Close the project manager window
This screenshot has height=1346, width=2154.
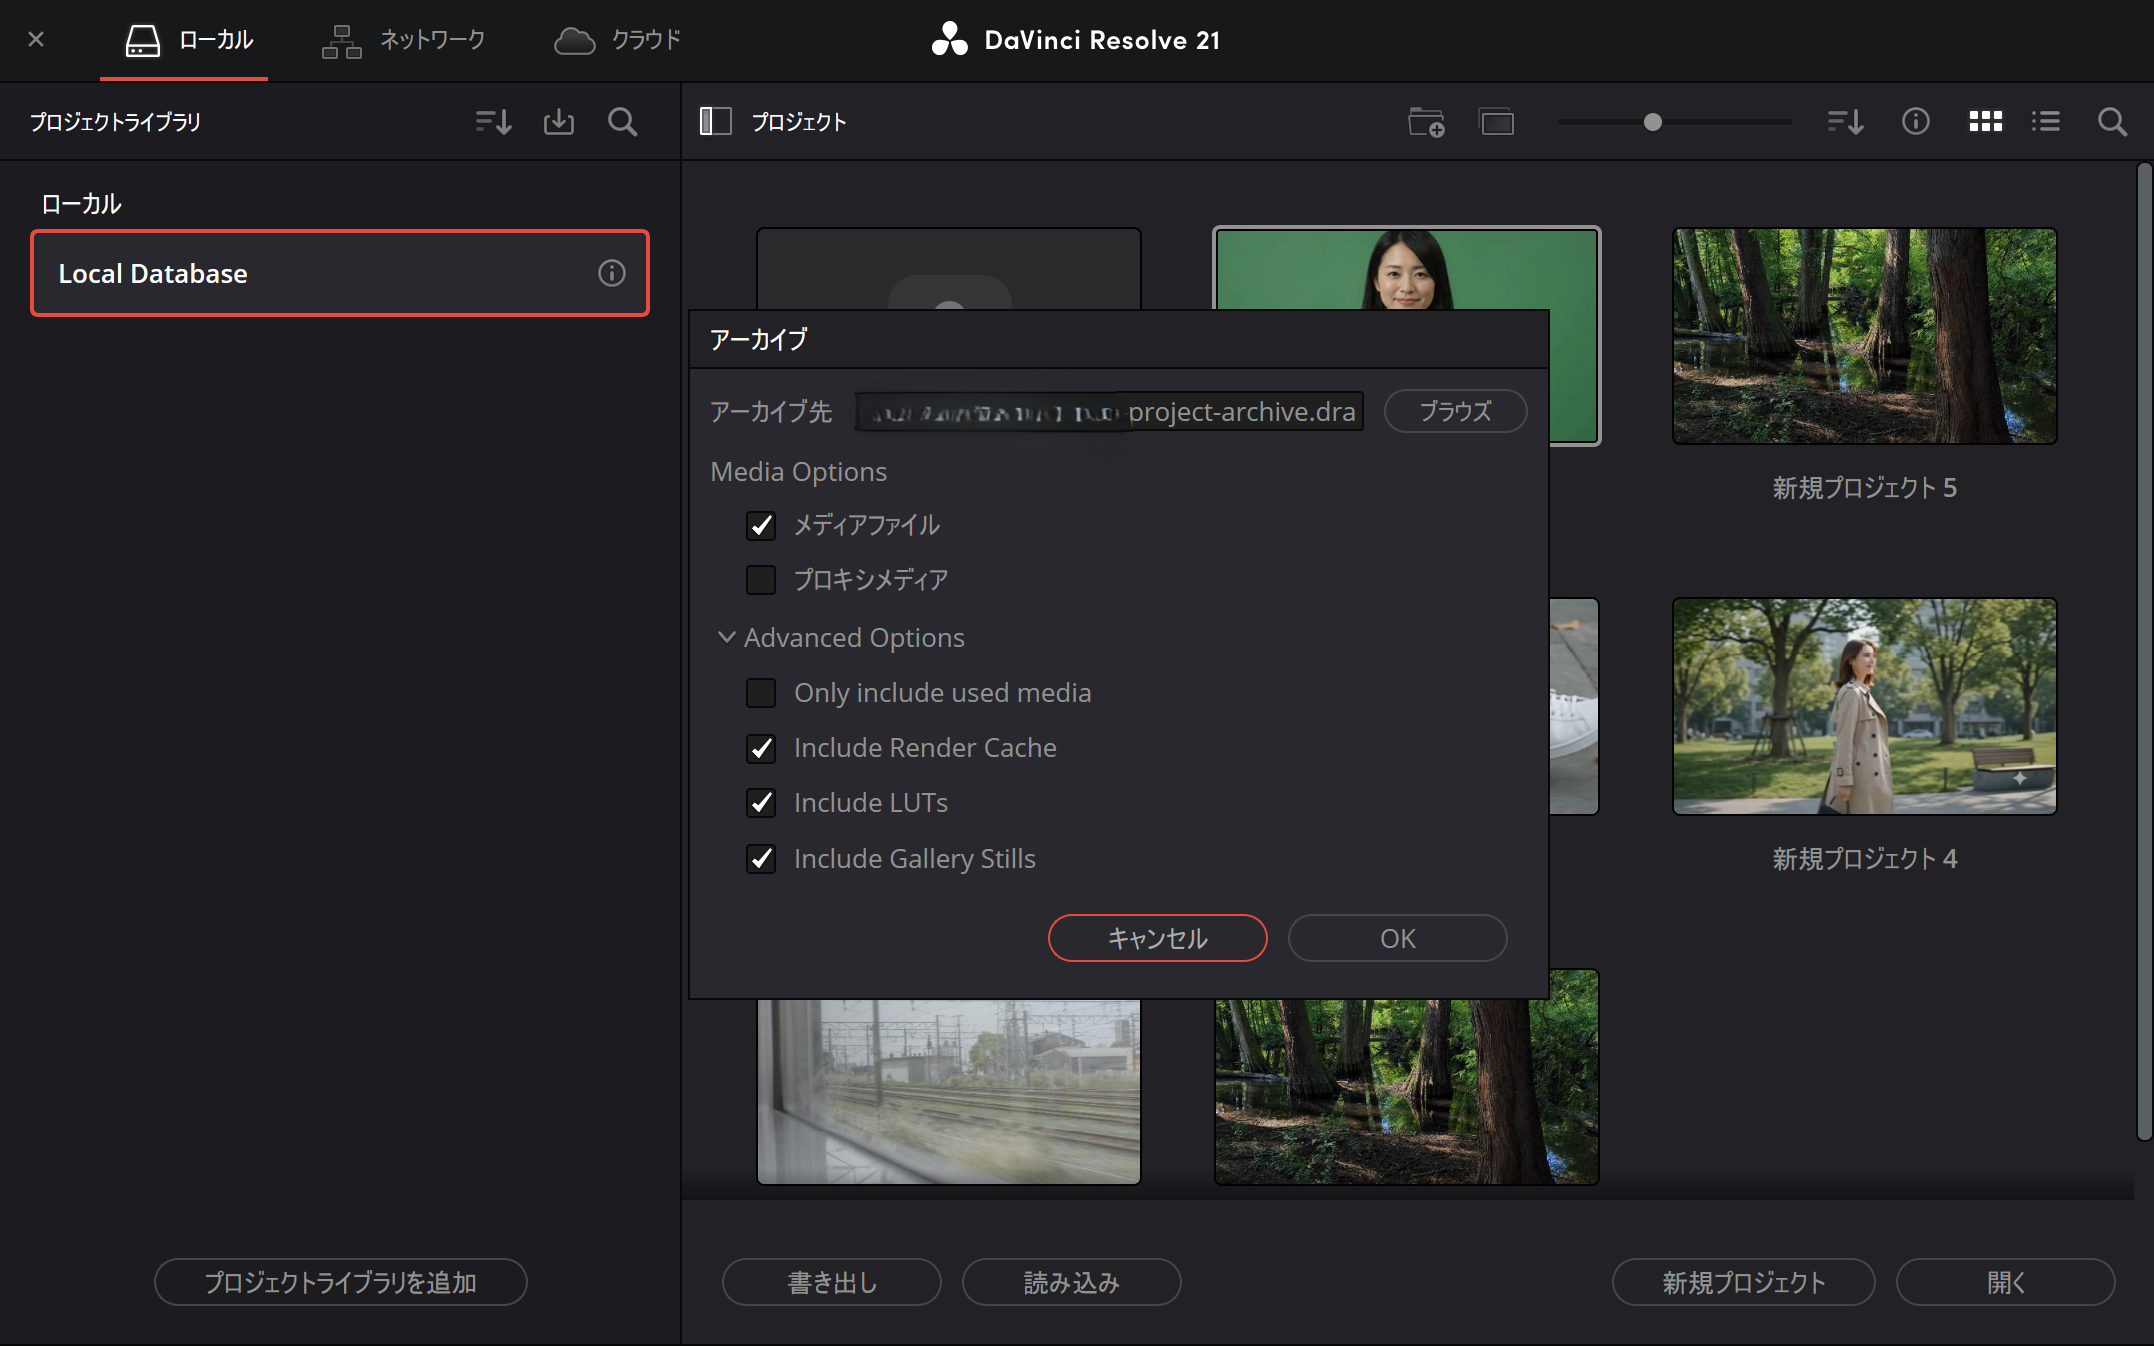click(36, 39)
